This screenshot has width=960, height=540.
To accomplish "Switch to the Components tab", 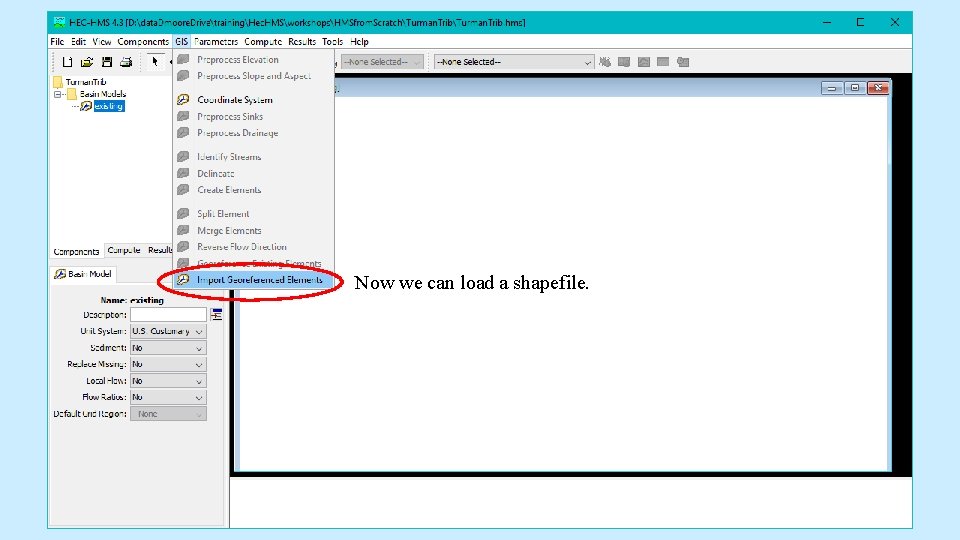I will click(x=76, y=252).
